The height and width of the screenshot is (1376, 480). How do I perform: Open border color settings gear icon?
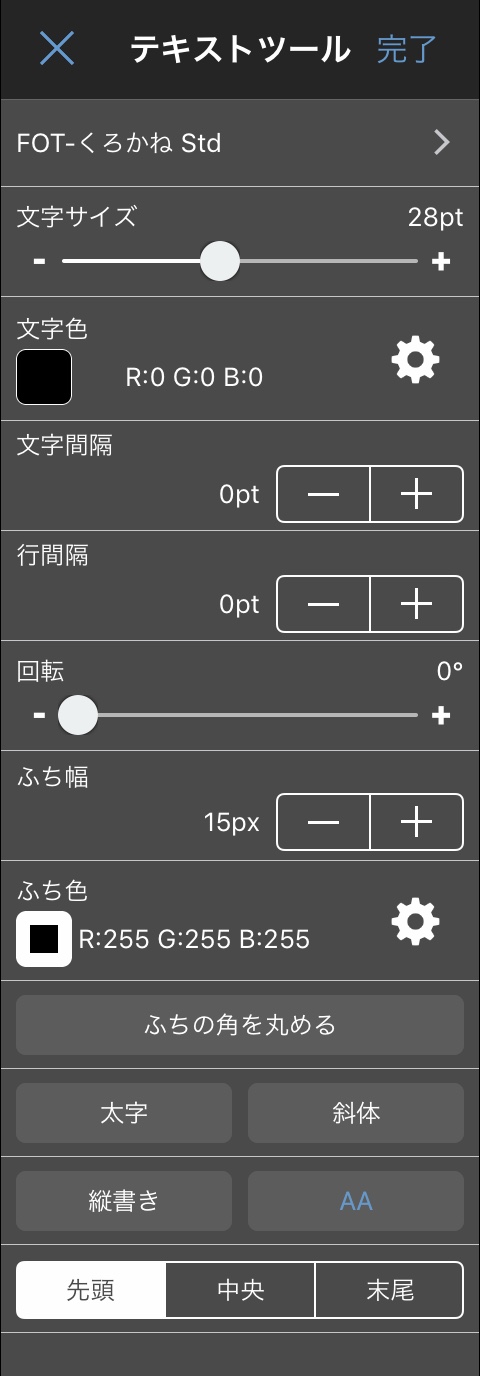click(415, 921)
